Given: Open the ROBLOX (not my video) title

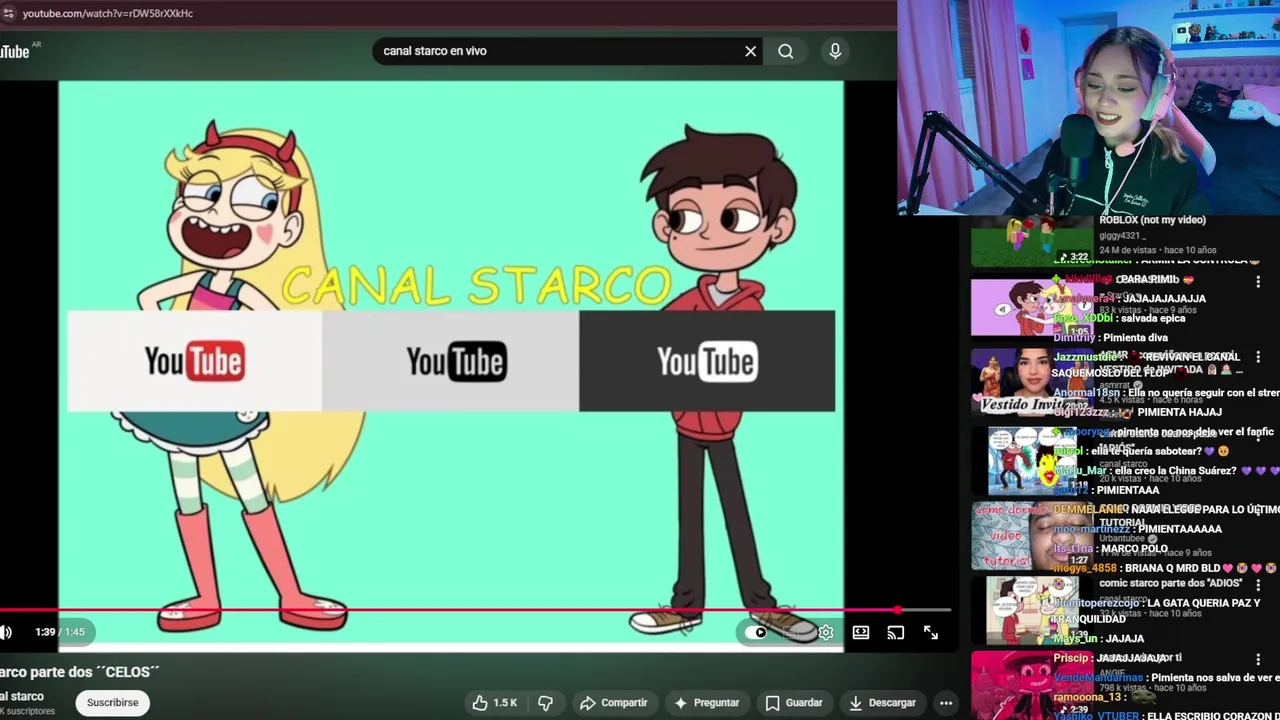Looking at the screenshot, I should pos(1152,220).
